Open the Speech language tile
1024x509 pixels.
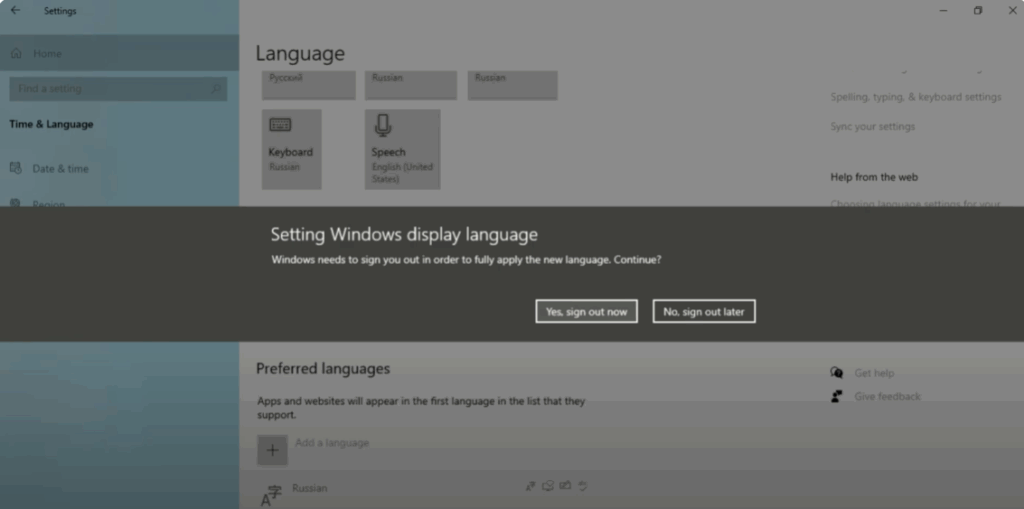(x=402, y=150)
